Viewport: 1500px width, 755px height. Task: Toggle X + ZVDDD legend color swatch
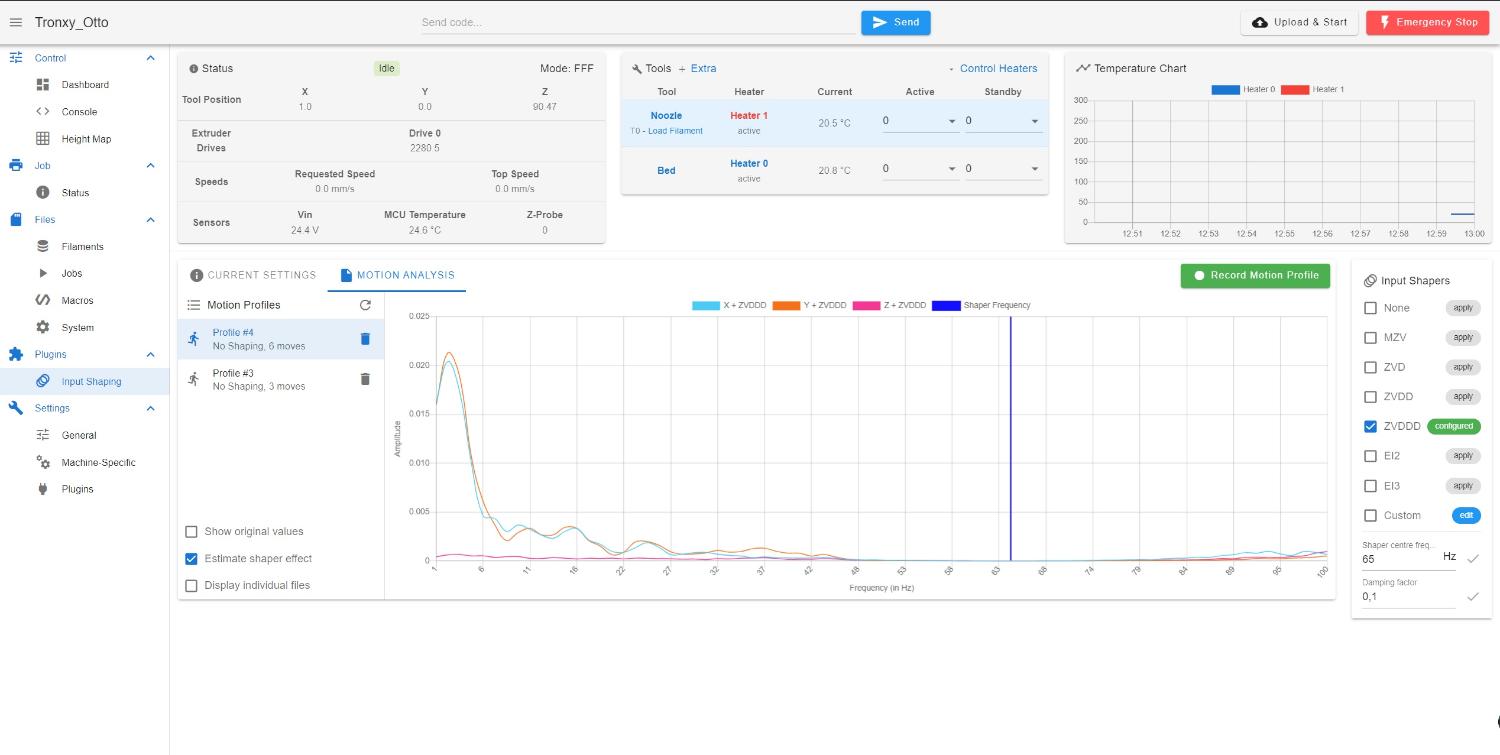point(705,305)
